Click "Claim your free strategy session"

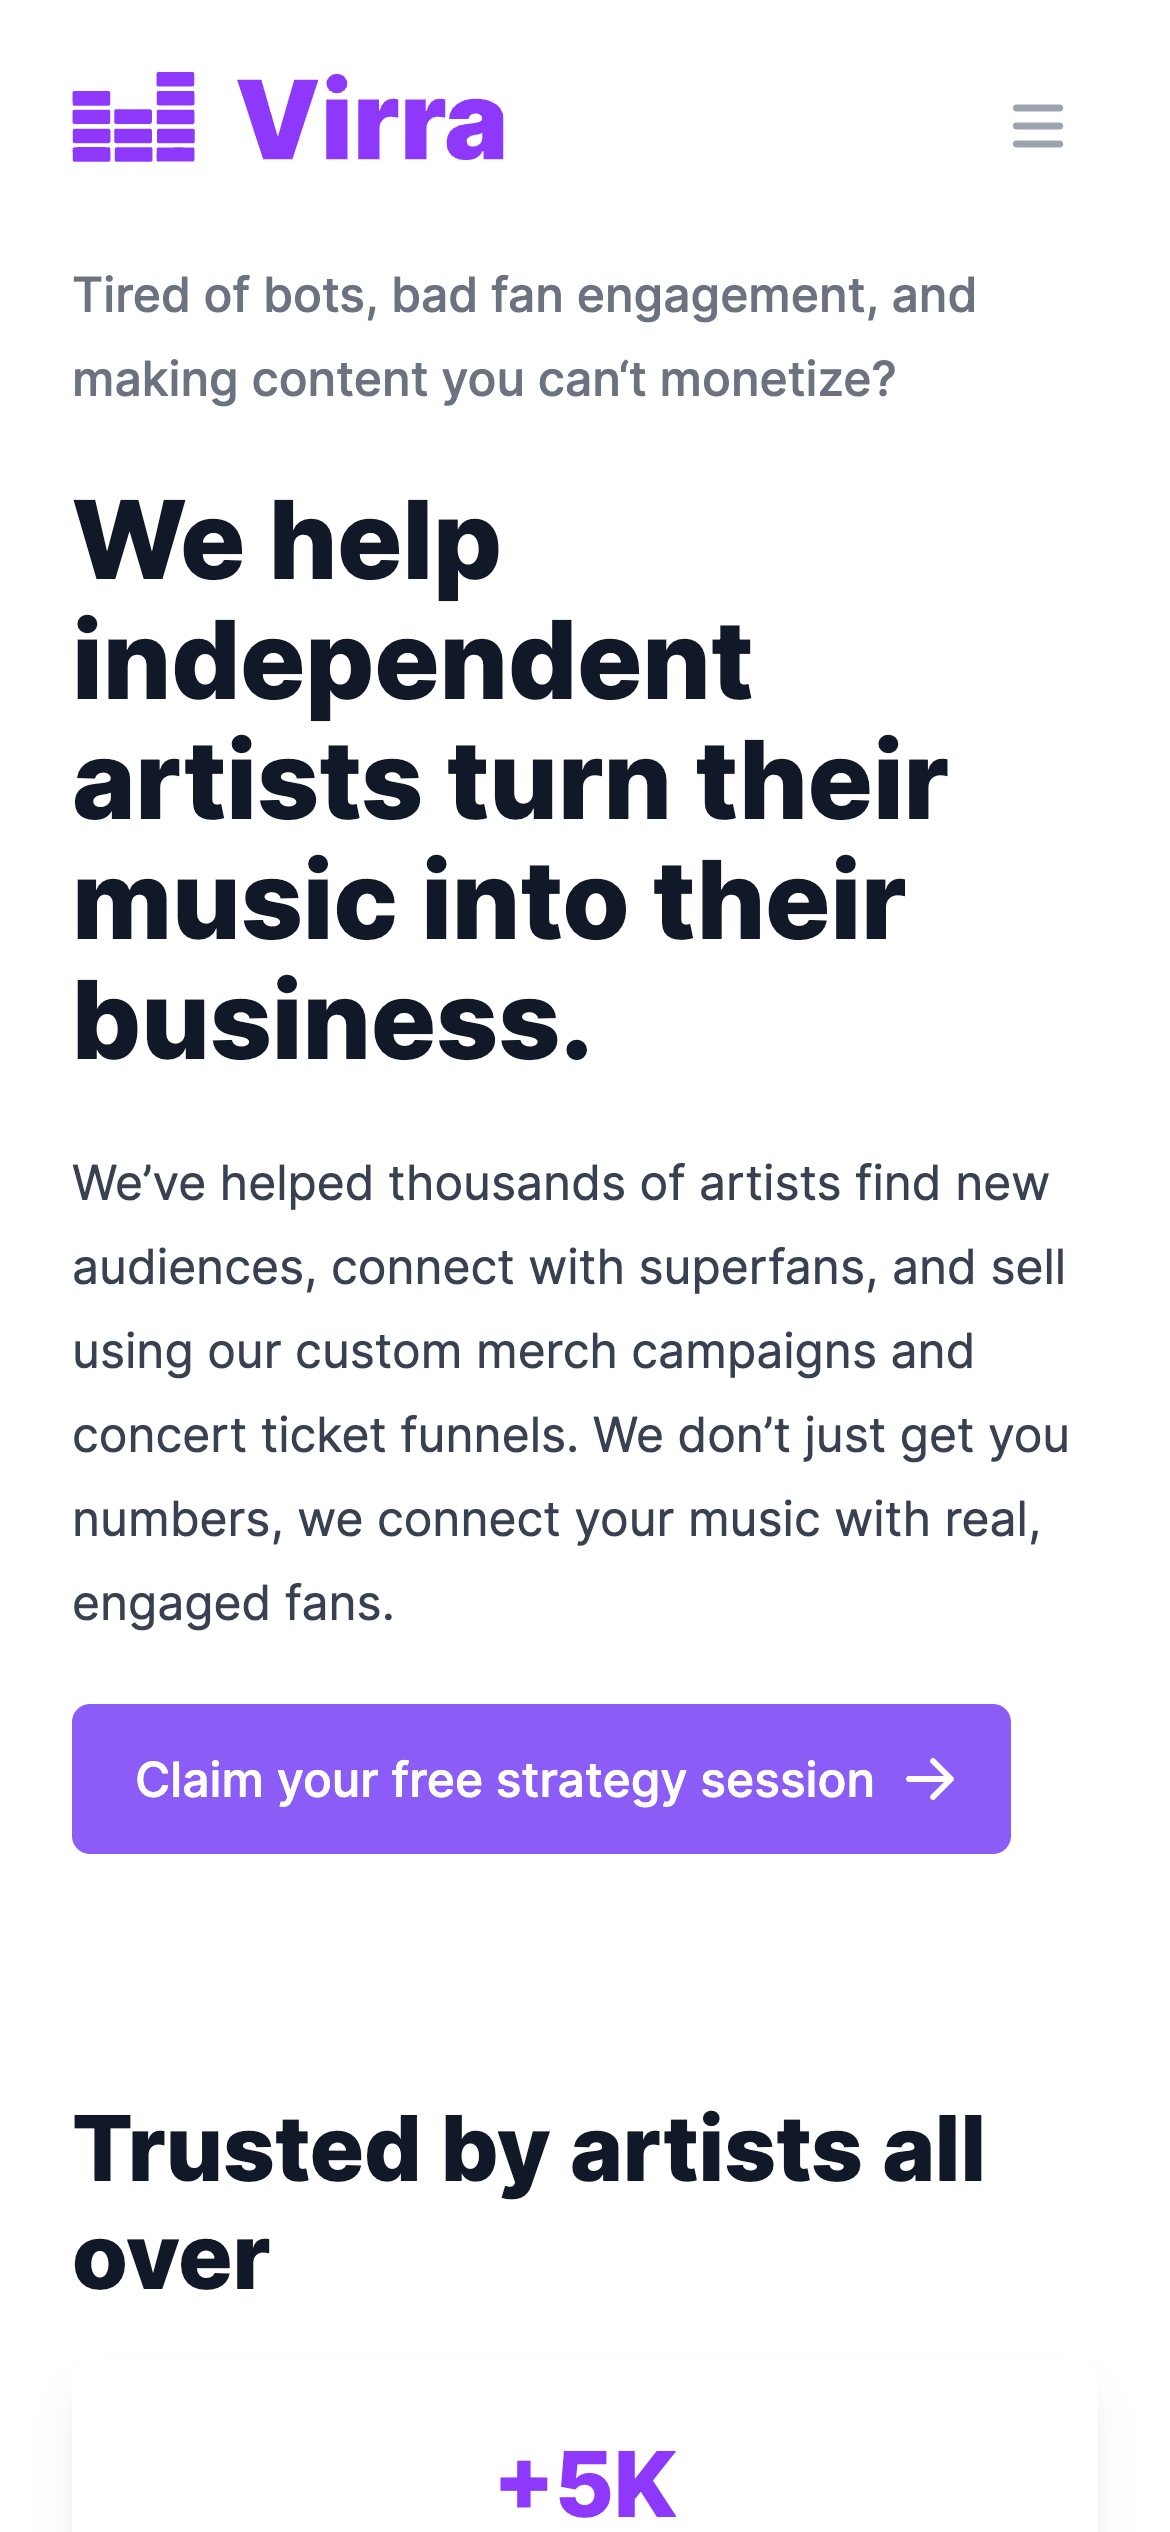(x=505, y=1779)
